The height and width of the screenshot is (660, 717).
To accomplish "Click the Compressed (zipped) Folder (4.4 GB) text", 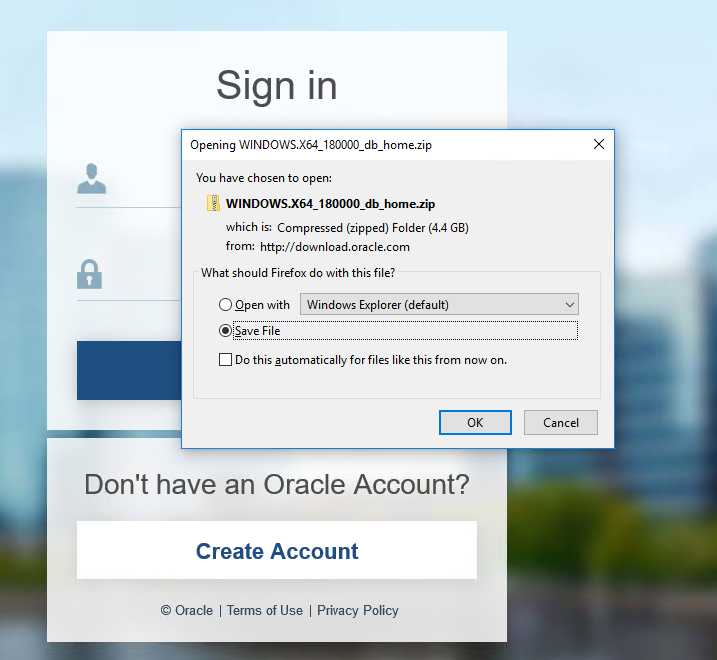I will click(x=373, y=228).
